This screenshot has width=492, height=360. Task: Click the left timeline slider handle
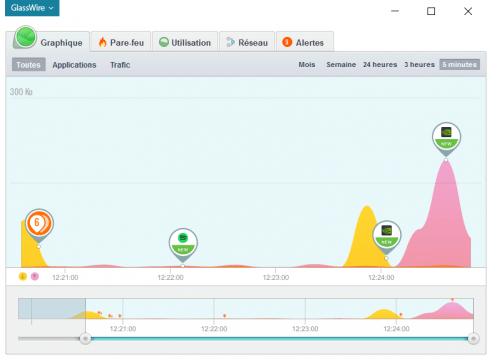point(85,339)
